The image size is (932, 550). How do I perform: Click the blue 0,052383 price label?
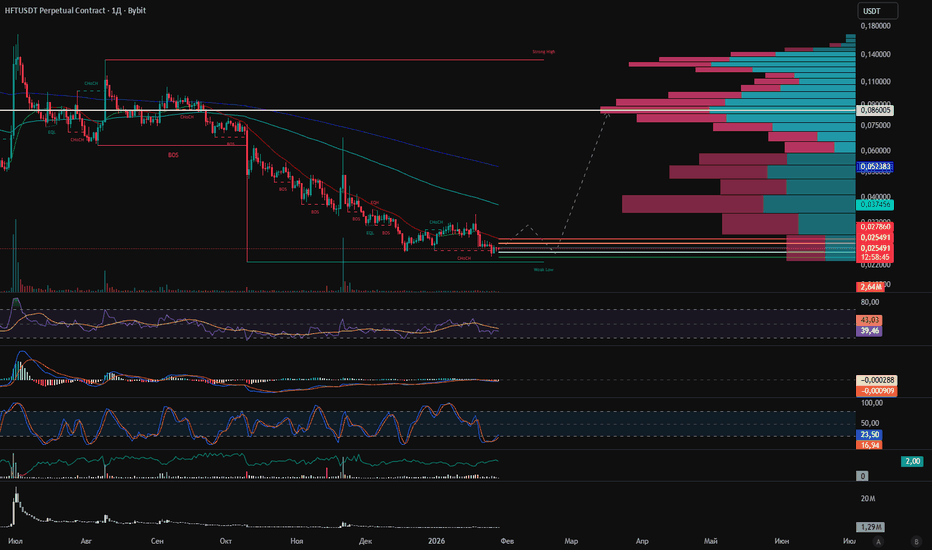pyautogui.click(x=875, y=166)
